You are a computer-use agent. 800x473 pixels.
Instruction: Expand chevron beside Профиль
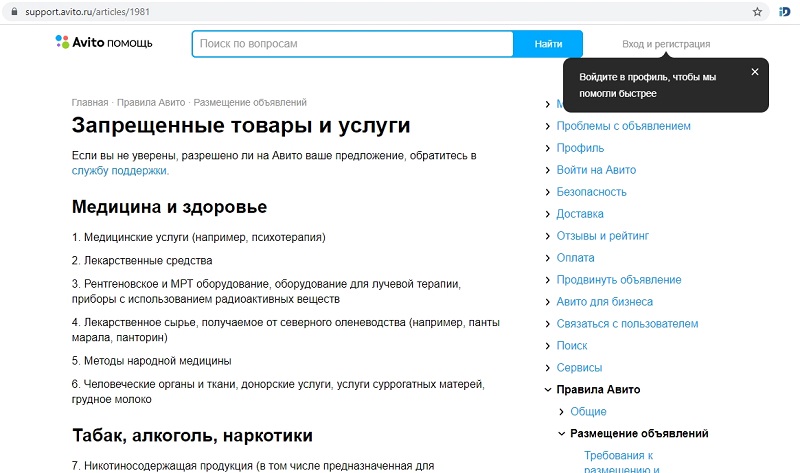coord(547,148)
